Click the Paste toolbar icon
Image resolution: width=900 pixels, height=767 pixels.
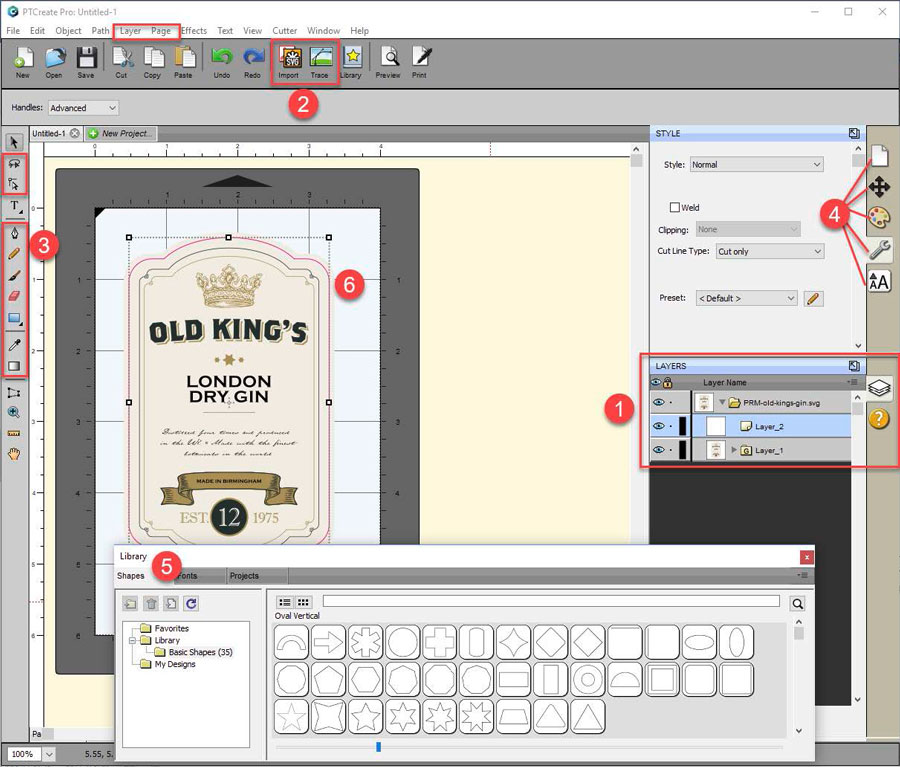(184, 62)
